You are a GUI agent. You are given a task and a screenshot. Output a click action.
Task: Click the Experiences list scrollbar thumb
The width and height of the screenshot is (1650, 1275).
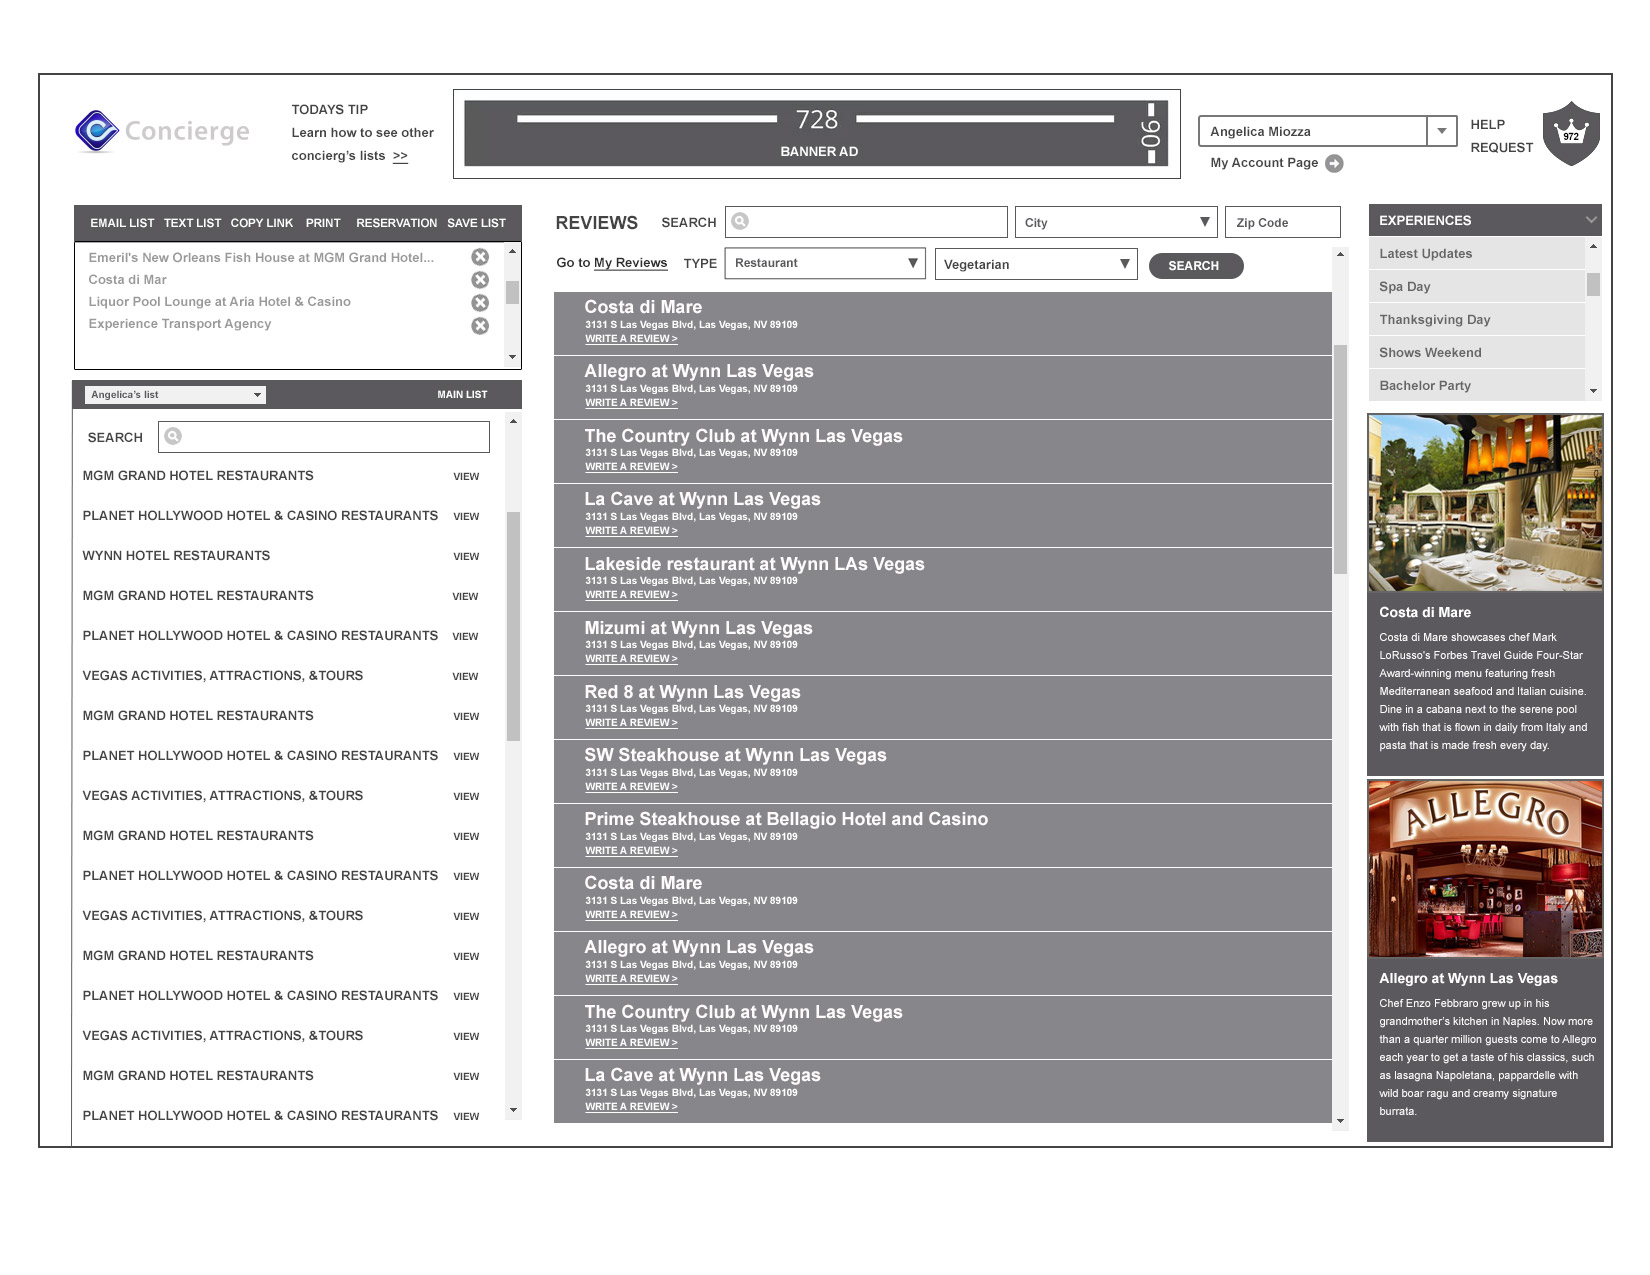click(x=1593, y=285)
